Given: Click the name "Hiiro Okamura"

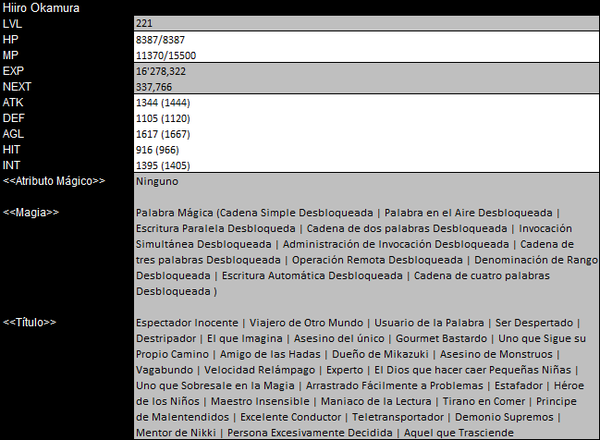Looking at the screenshot, I should pyautogui.click(x=41, y=8).
